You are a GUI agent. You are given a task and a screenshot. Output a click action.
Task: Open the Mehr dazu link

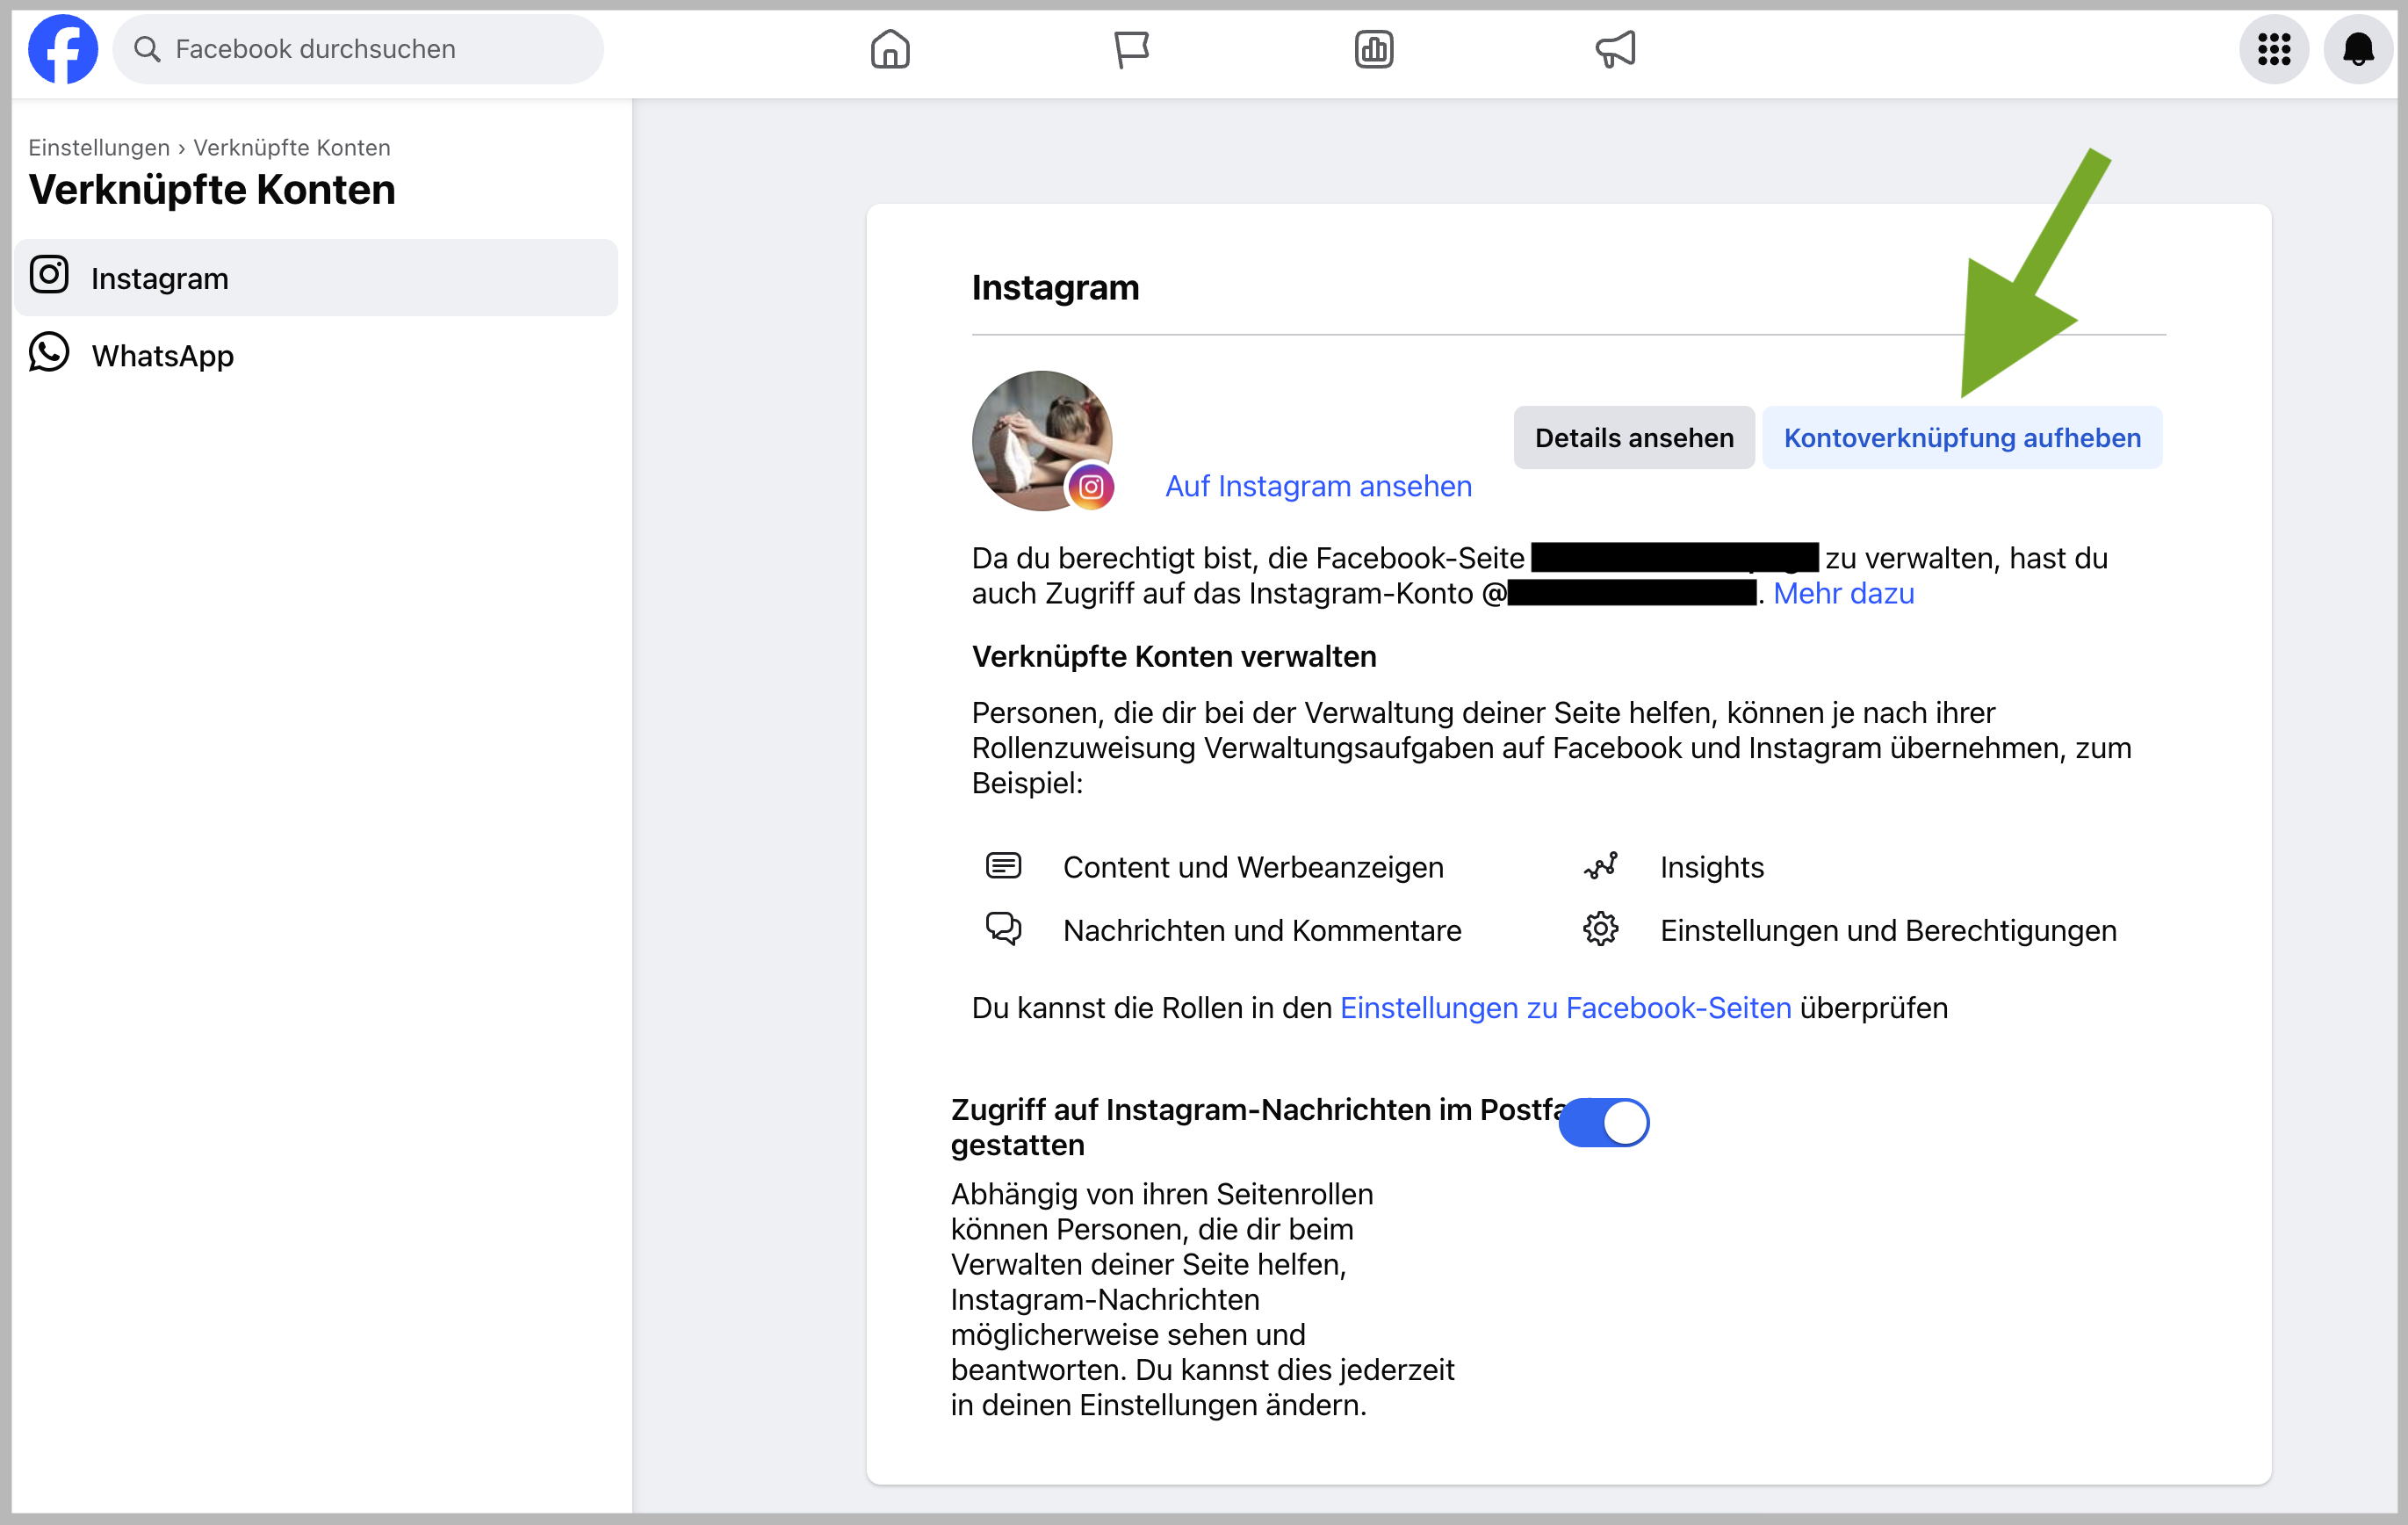click(1844, 594)
